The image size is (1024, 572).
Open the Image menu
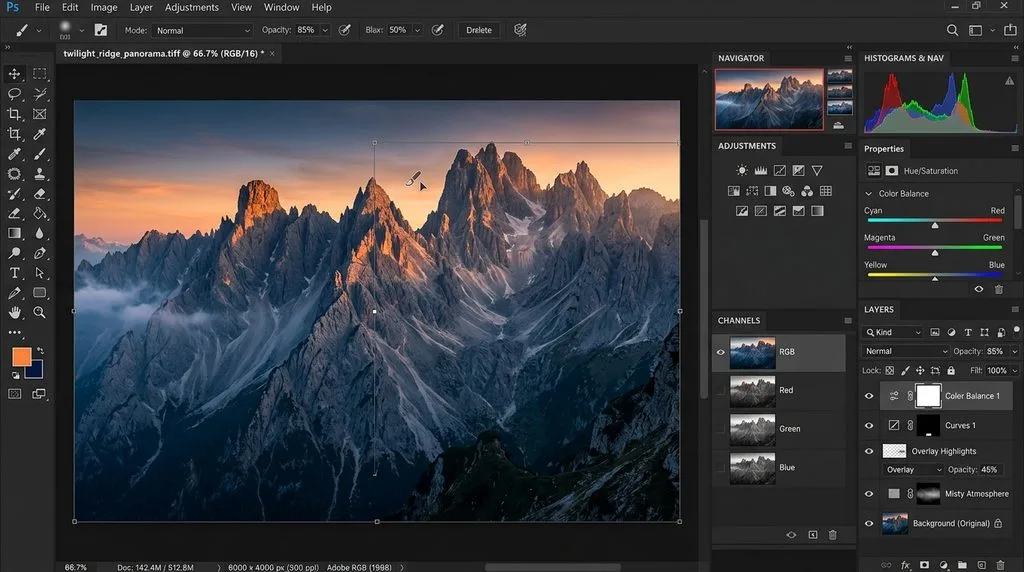pos(104,7)
